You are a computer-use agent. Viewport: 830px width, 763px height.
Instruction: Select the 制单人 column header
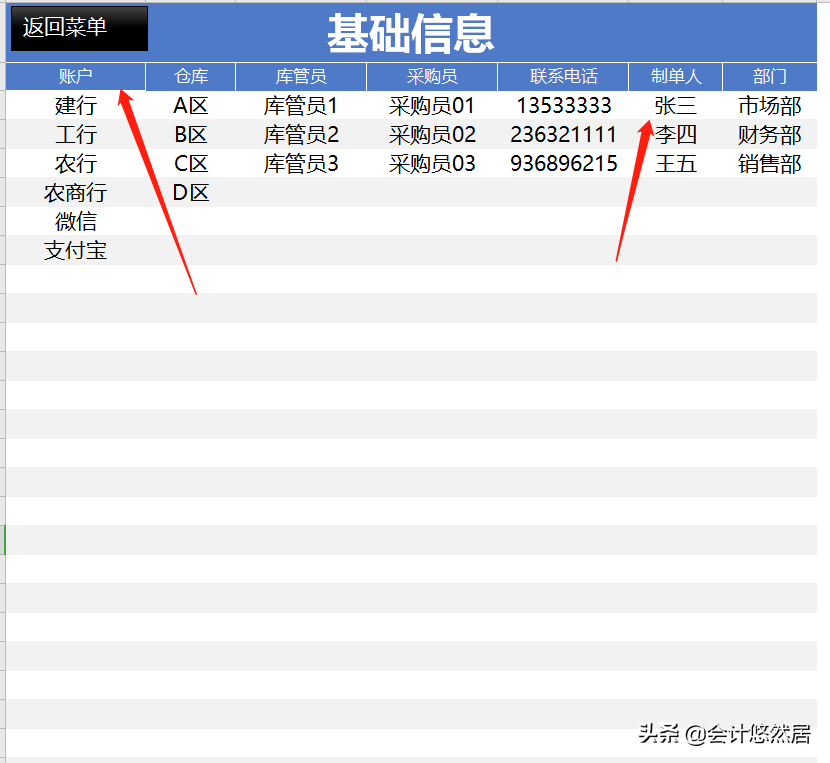[x=675, y=77]
